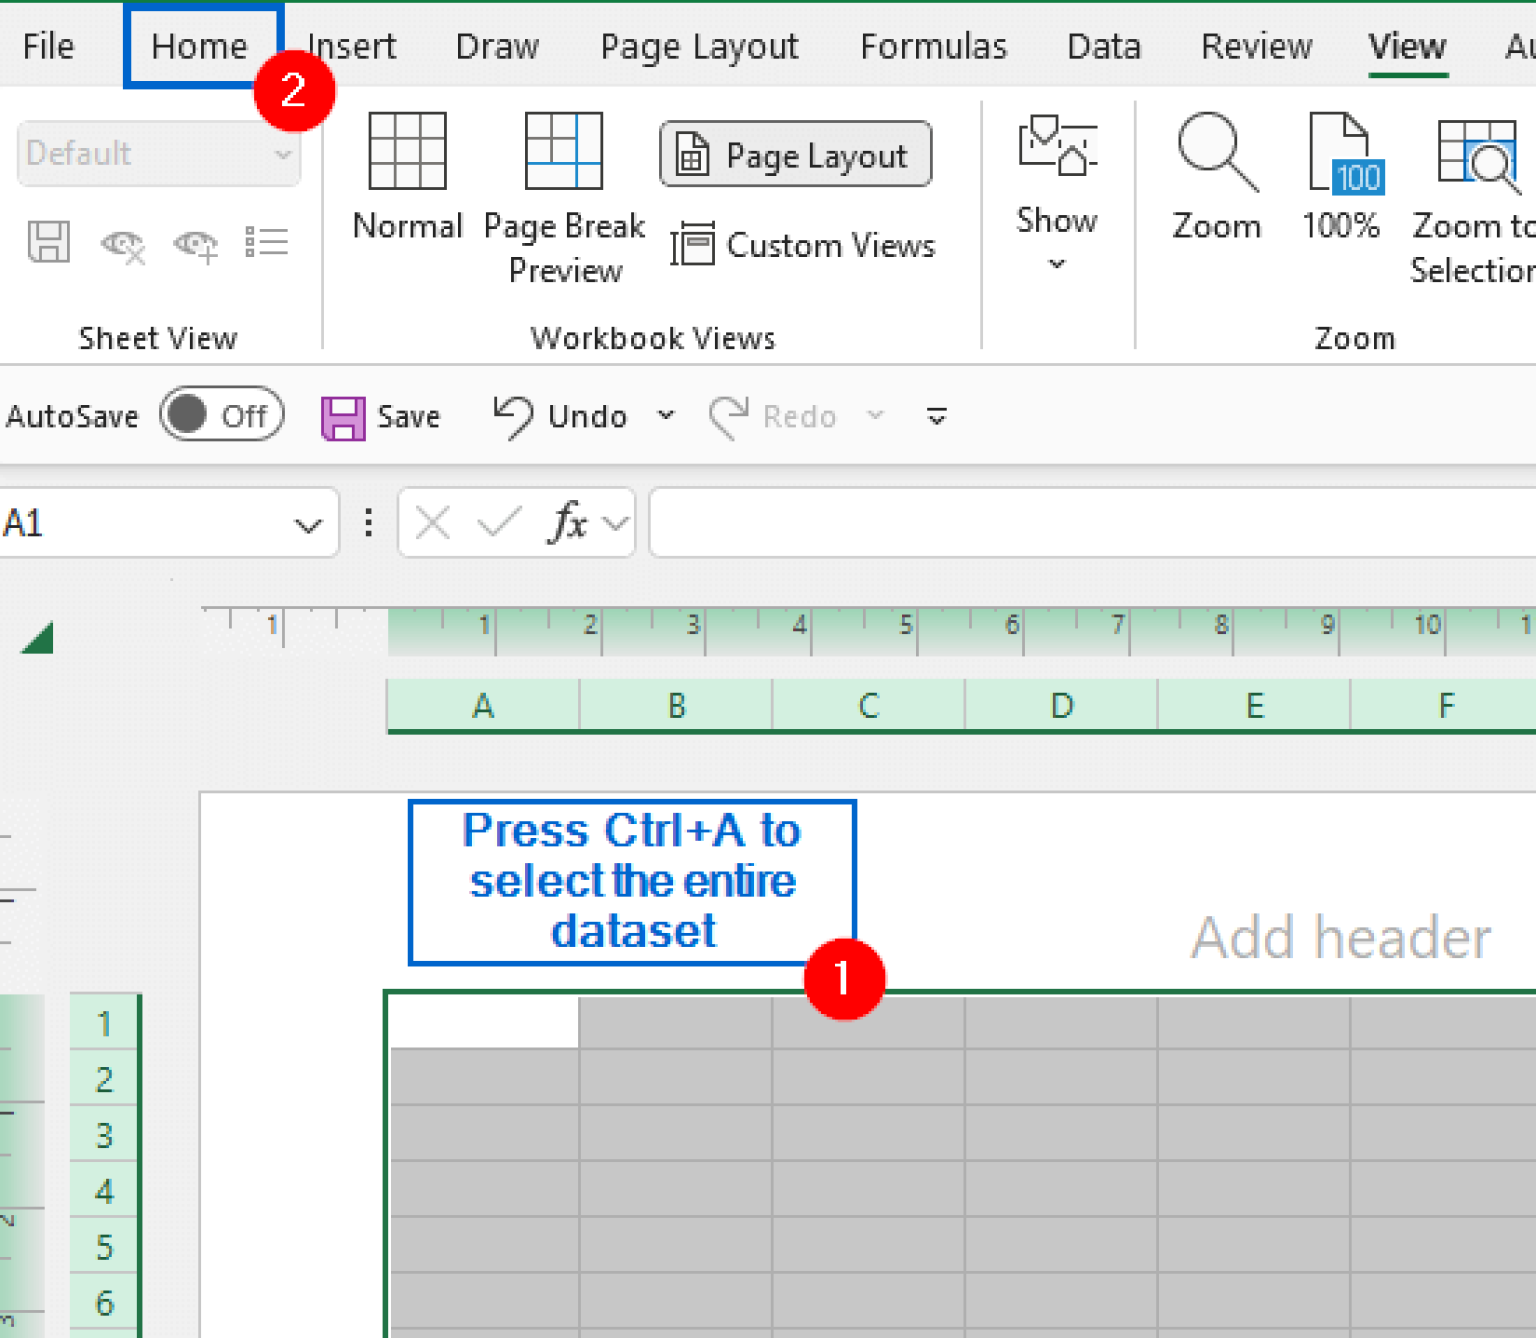Click the Zoom magnifier icon
This screenshot has width=1536, height=1338.
click(1216, 175)
